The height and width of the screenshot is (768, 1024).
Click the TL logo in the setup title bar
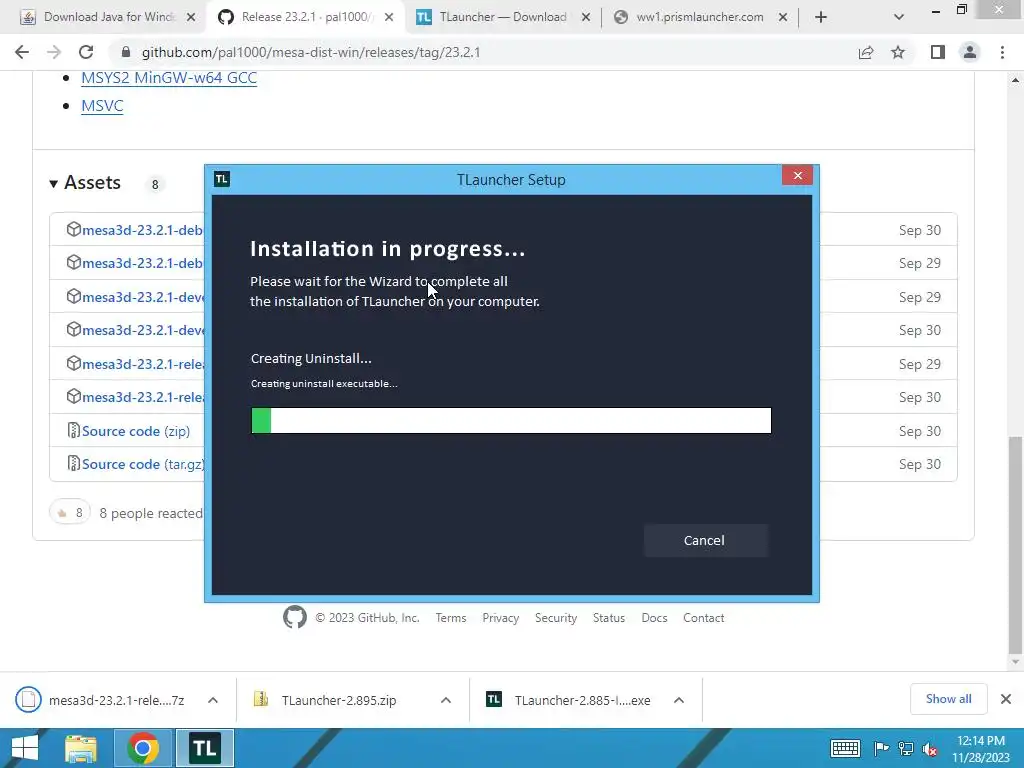(222, 179)
